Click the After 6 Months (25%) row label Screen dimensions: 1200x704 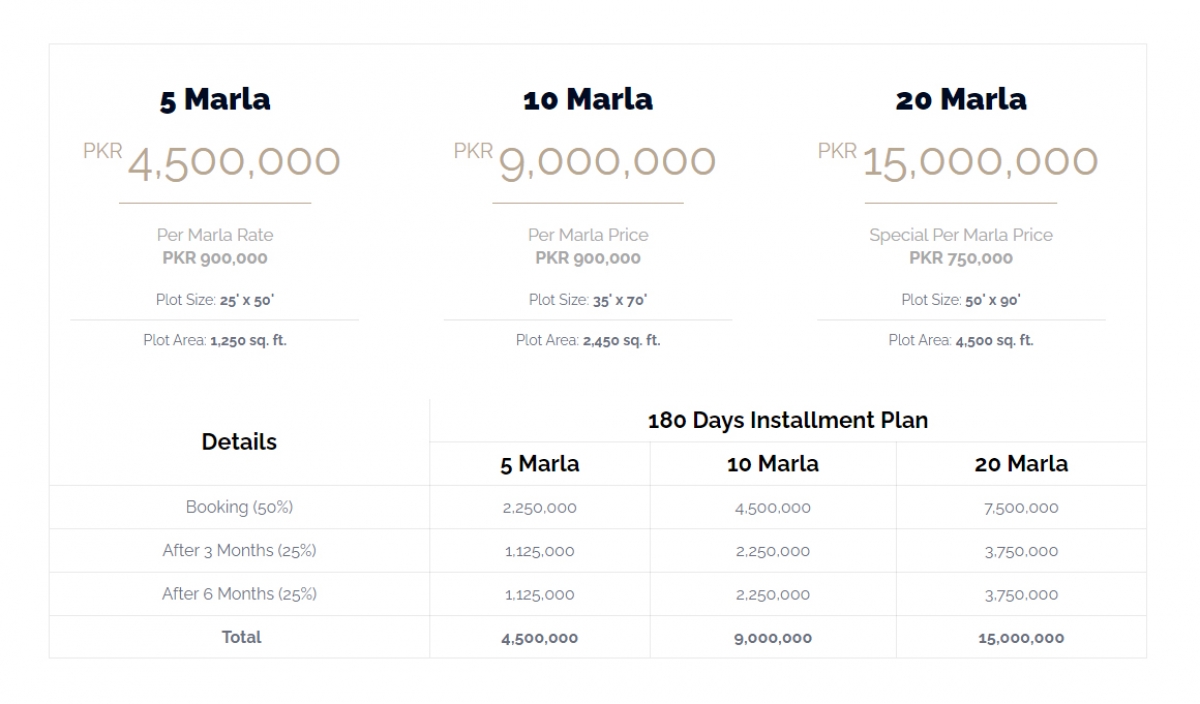tap(239, 594)
